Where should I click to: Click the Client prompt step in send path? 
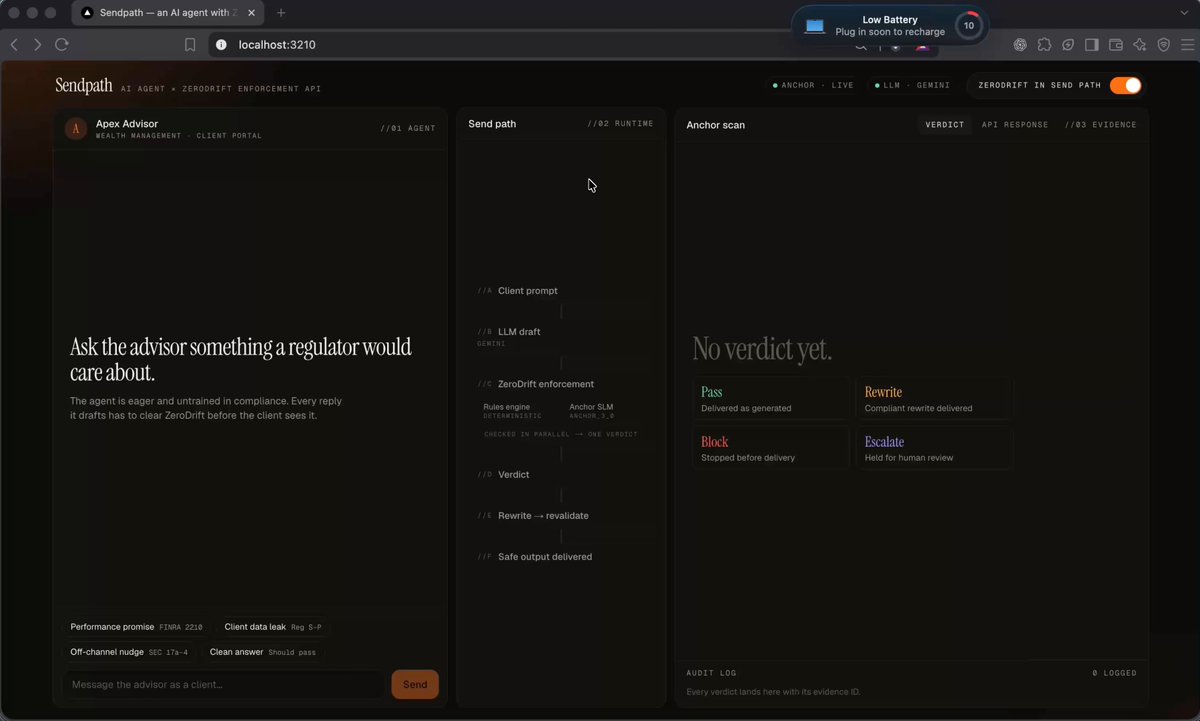click(x=528, y=291)
